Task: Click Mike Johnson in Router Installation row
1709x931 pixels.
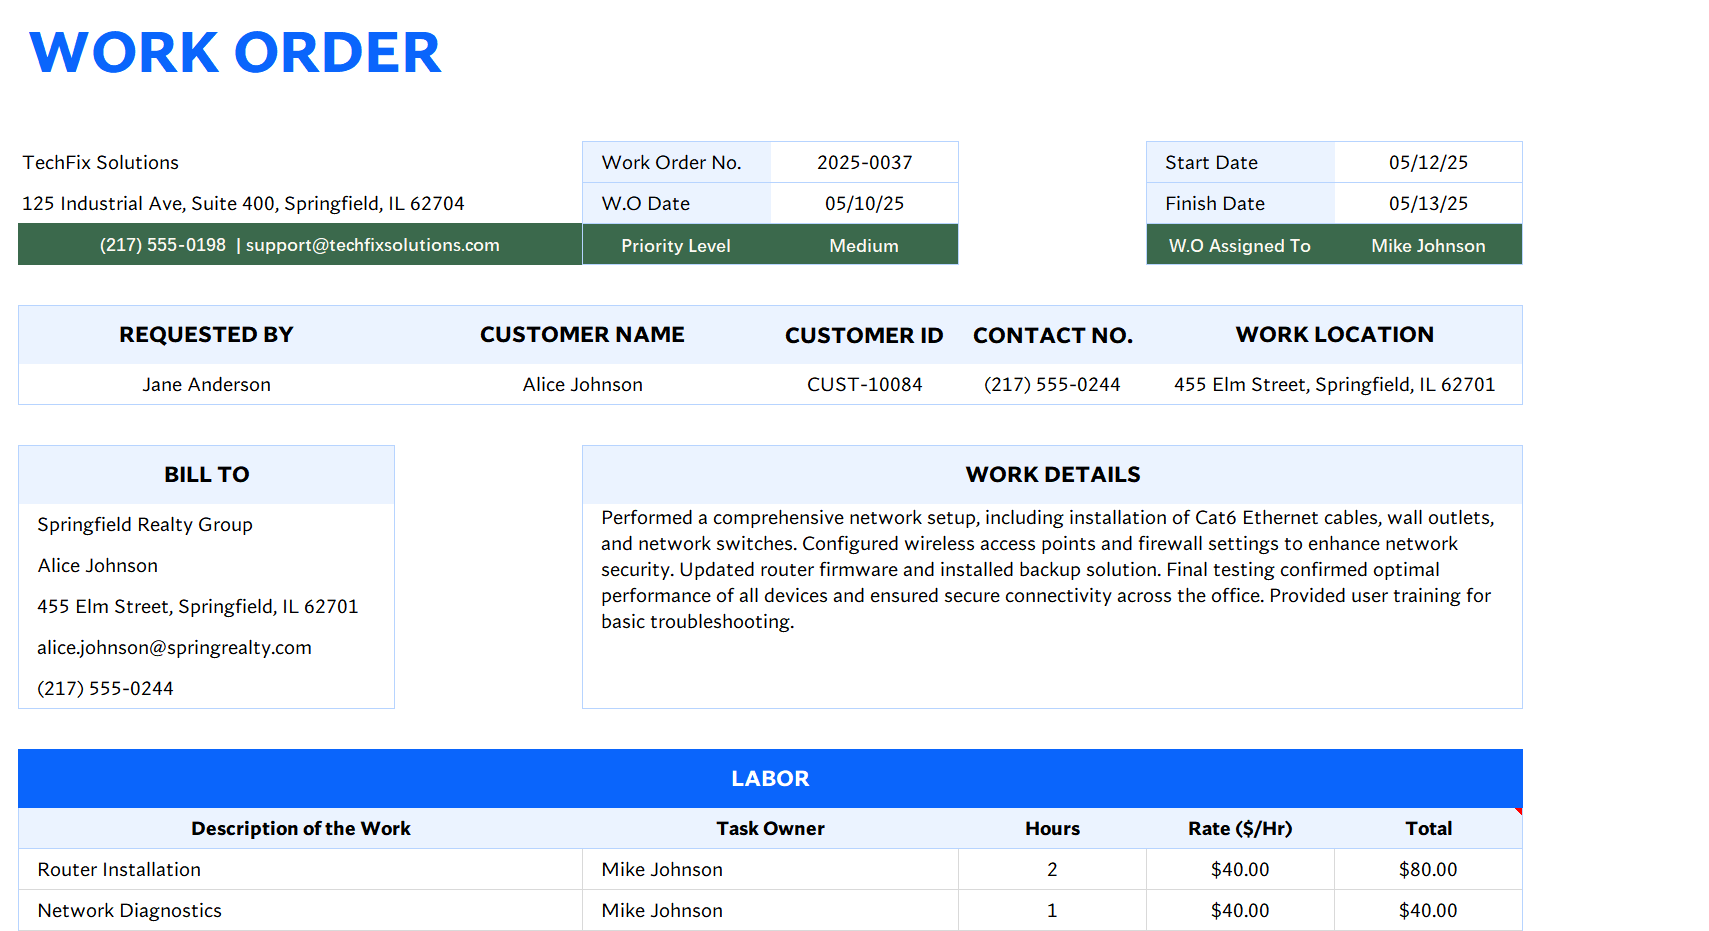Action: 662,870
